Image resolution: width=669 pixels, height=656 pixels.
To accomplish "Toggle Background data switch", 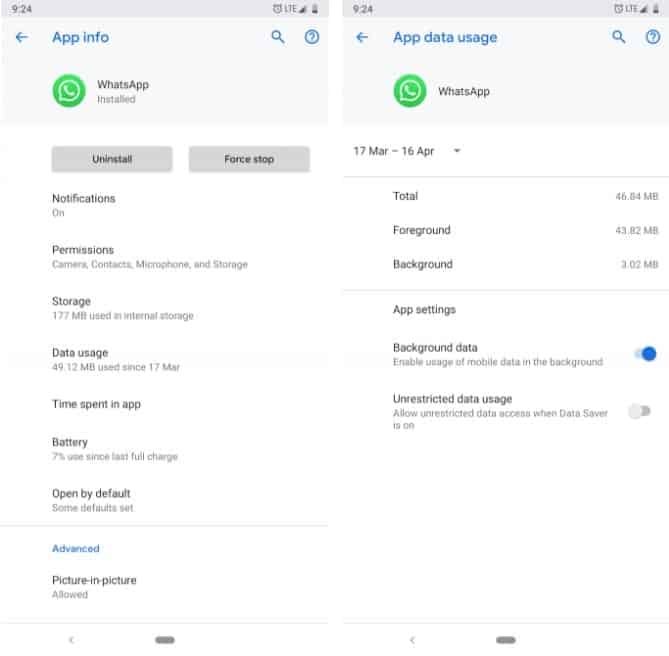I will (646, 354).
